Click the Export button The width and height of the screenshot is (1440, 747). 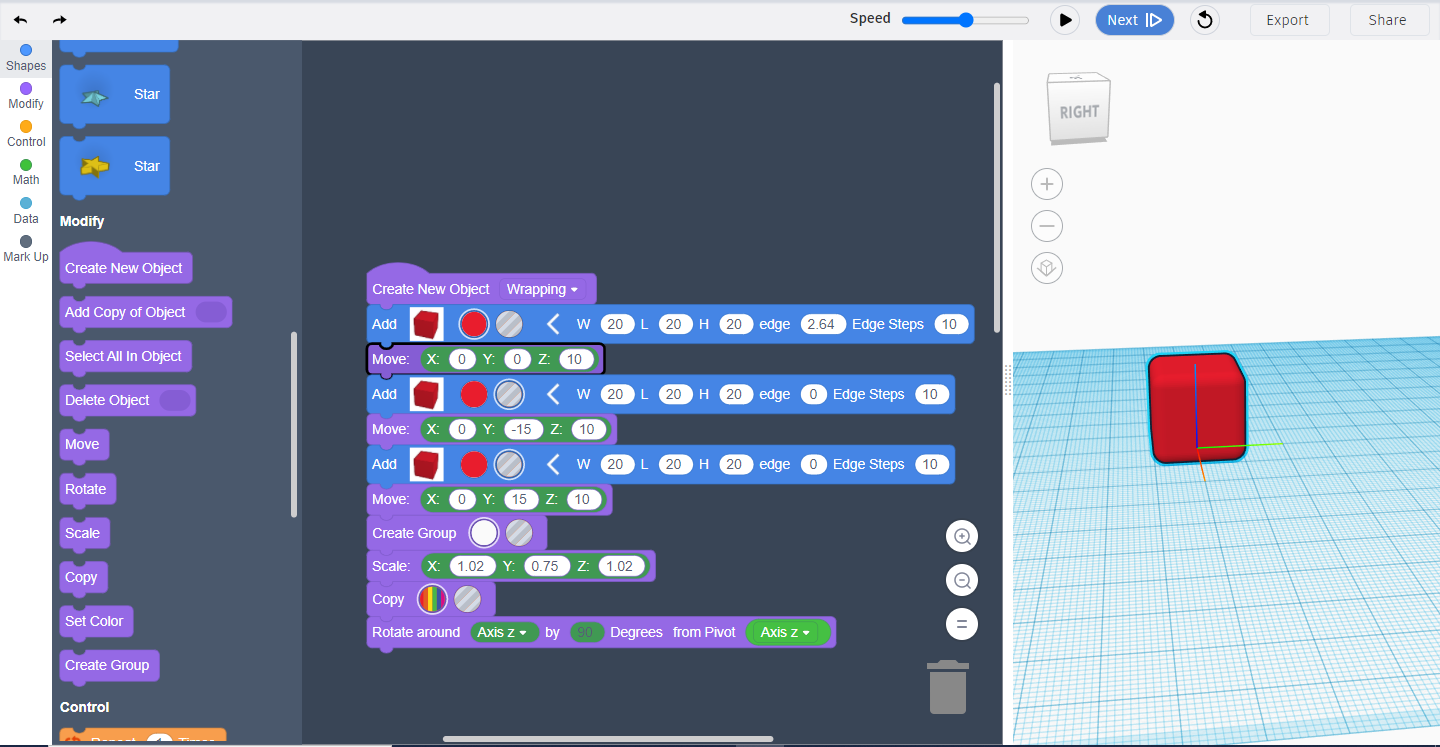tap(1289, 20)
